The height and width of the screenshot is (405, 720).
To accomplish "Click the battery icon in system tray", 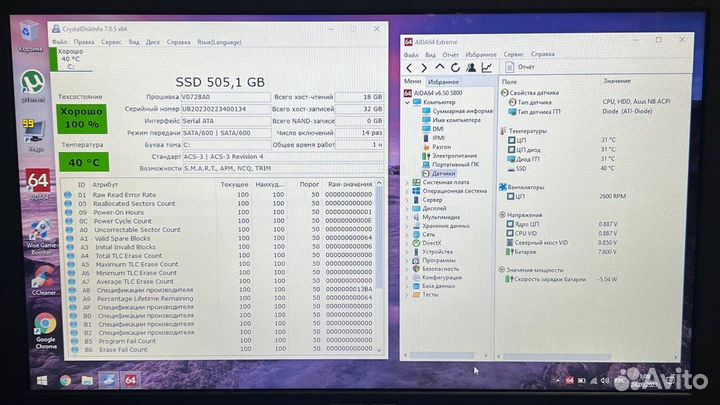I will (582, 381).
